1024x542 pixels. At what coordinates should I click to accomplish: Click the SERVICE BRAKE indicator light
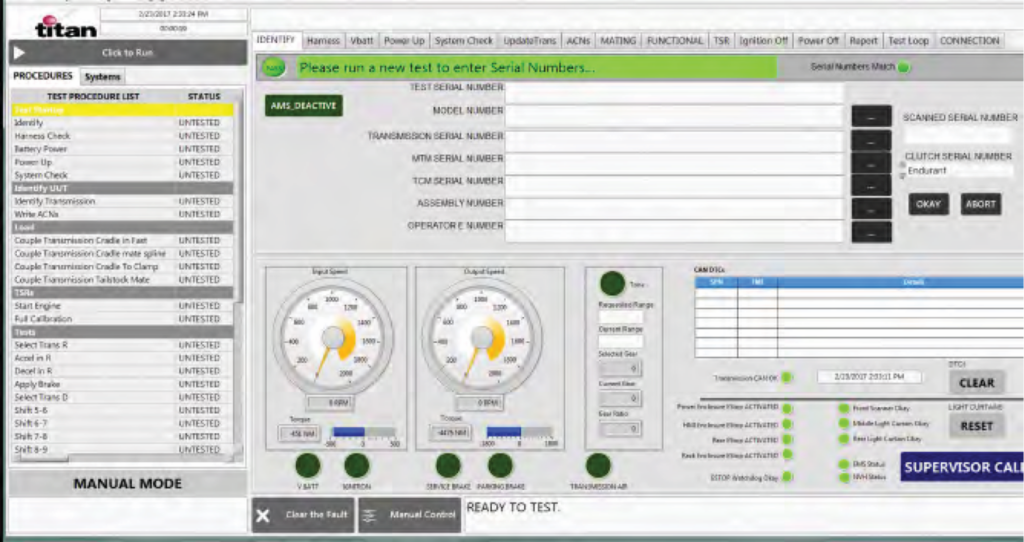(x=449, y=465)
